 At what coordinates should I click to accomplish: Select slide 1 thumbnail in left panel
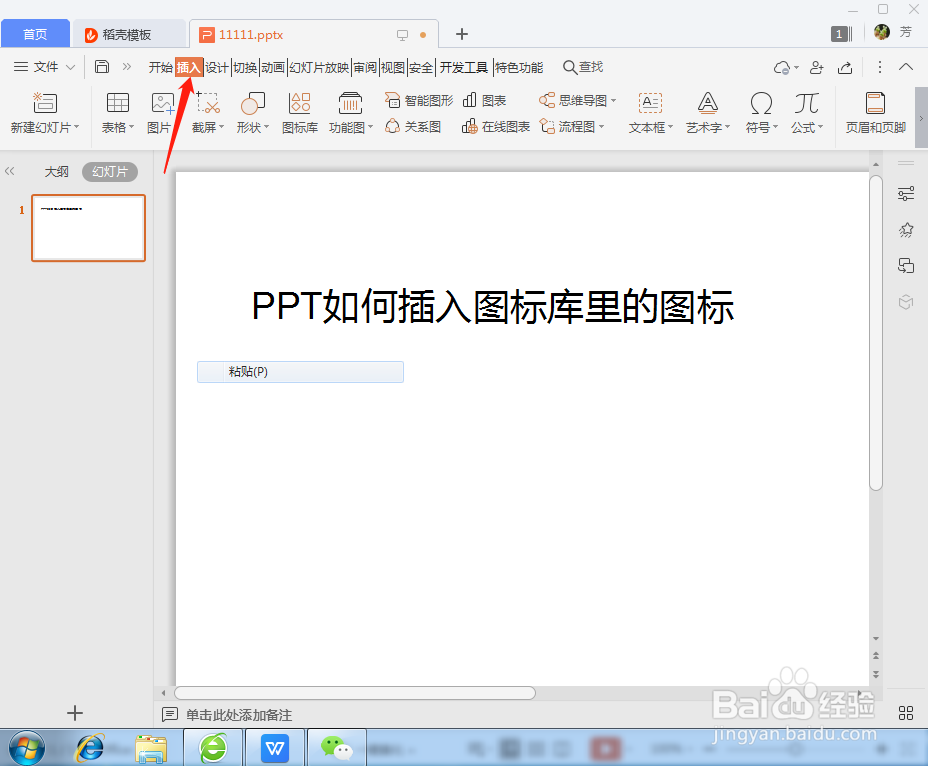pos(88,228)
